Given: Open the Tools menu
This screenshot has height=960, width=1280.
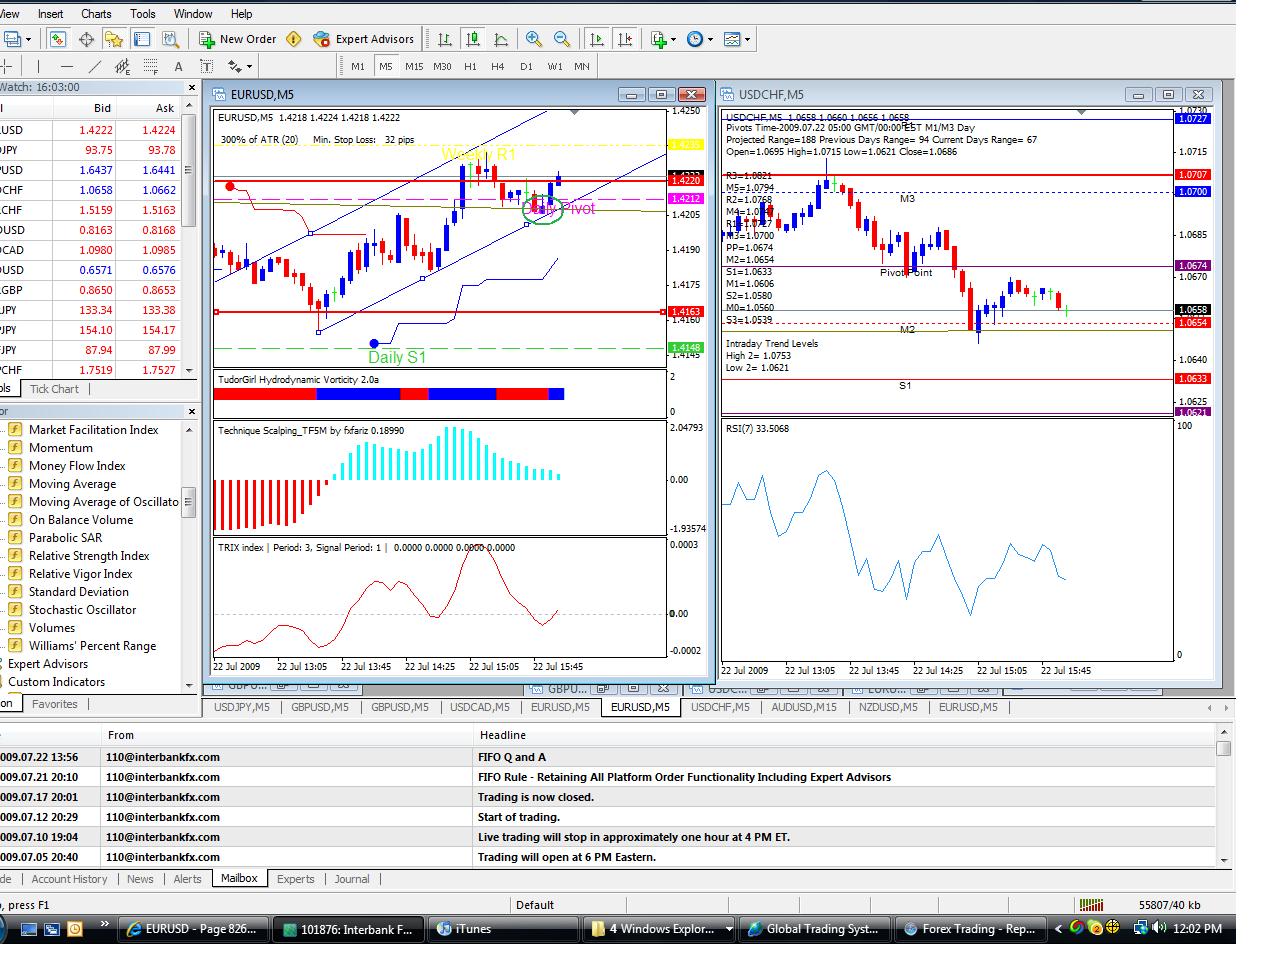Looking at the screenshot, I should point(143,14).
